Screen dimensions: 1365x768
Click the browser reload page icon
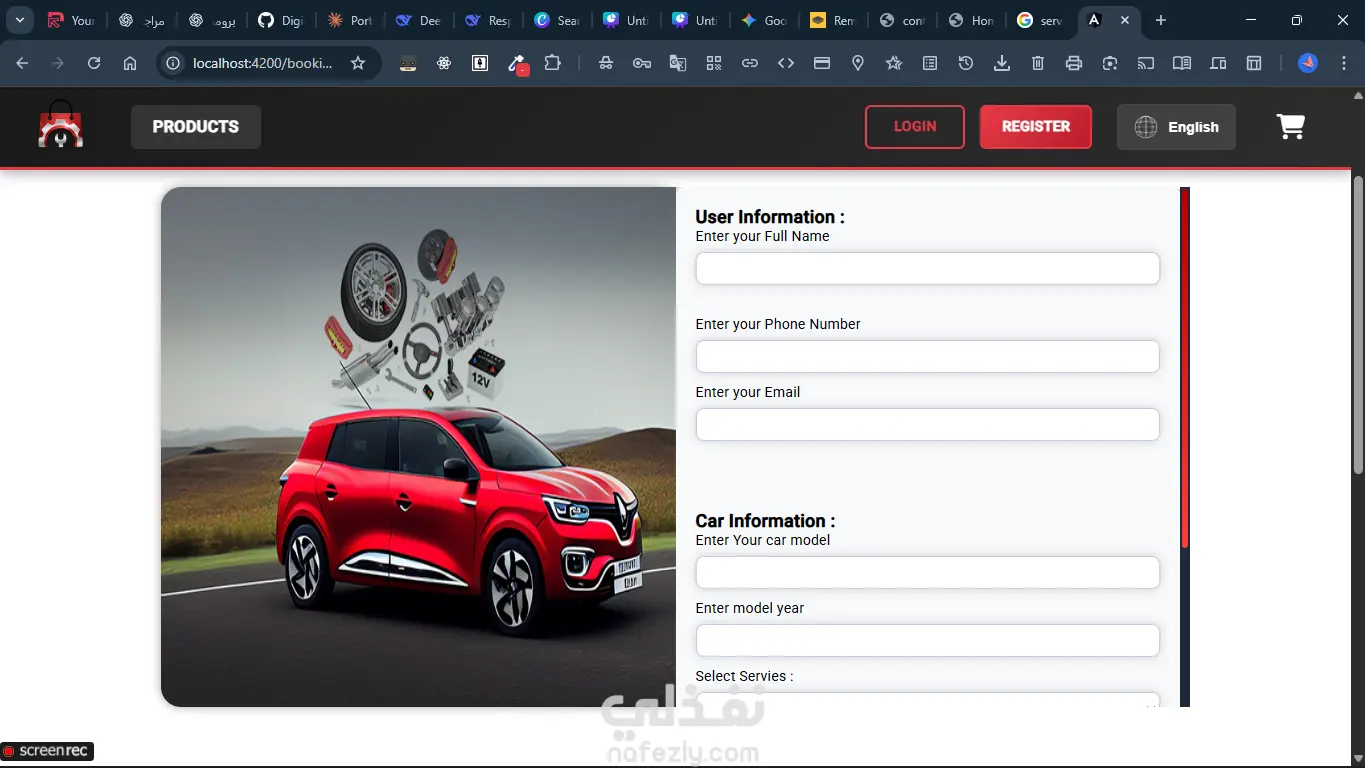point(94,63)
